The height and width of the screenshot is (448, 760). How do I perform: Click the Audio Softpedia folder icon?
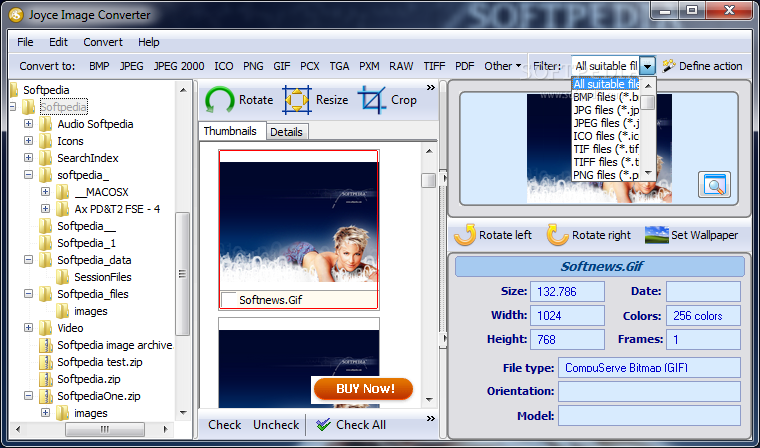pos(46,124)
